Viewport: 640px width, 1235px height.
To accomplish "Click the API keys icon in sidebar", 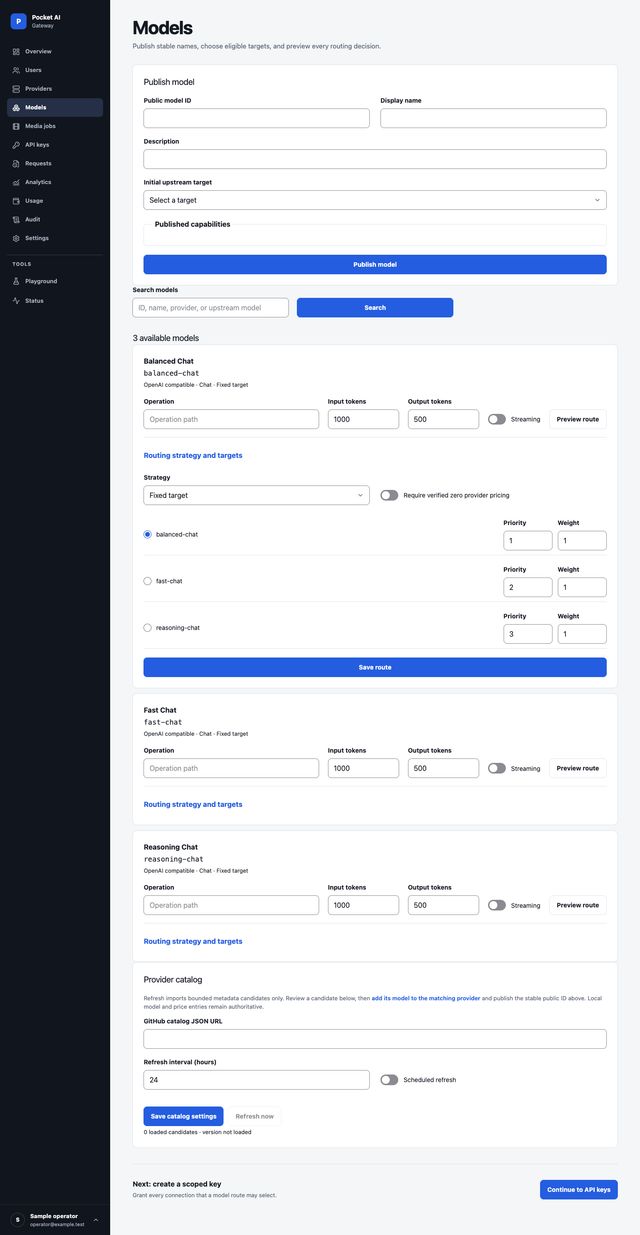I will coord(16,145).
